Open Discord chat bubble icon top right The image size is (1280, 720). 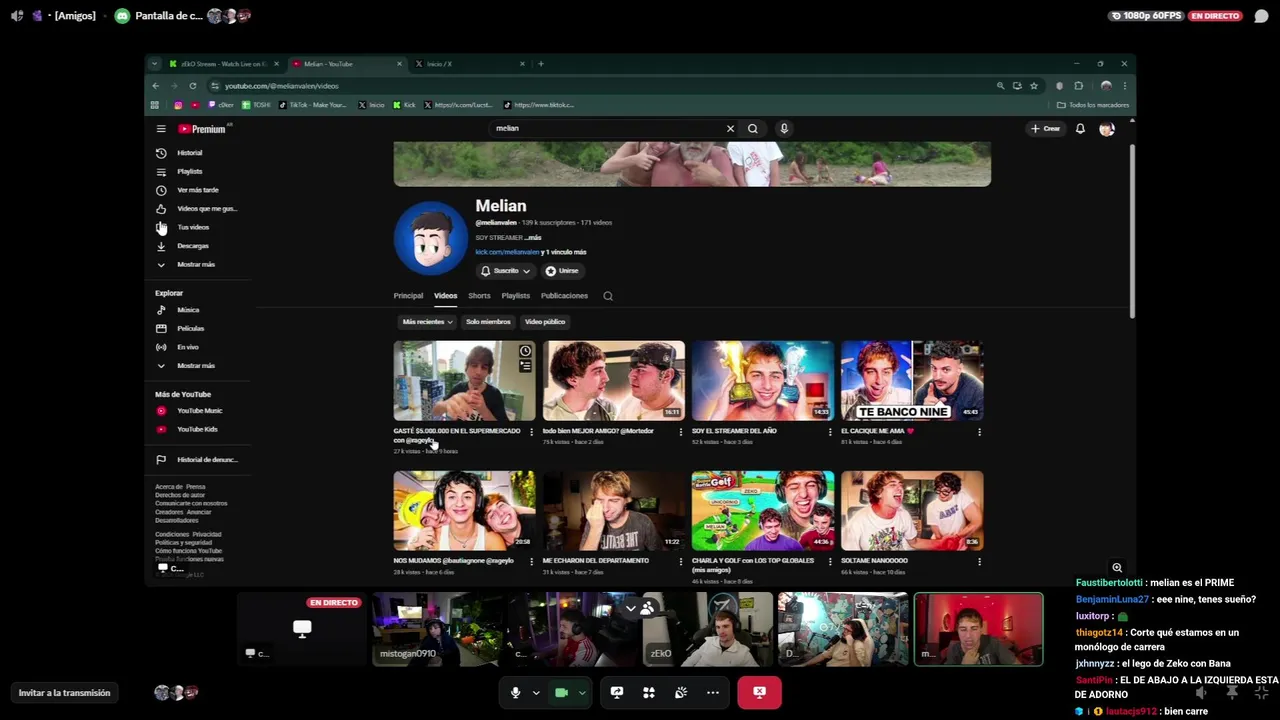[x=1261, y=16]
